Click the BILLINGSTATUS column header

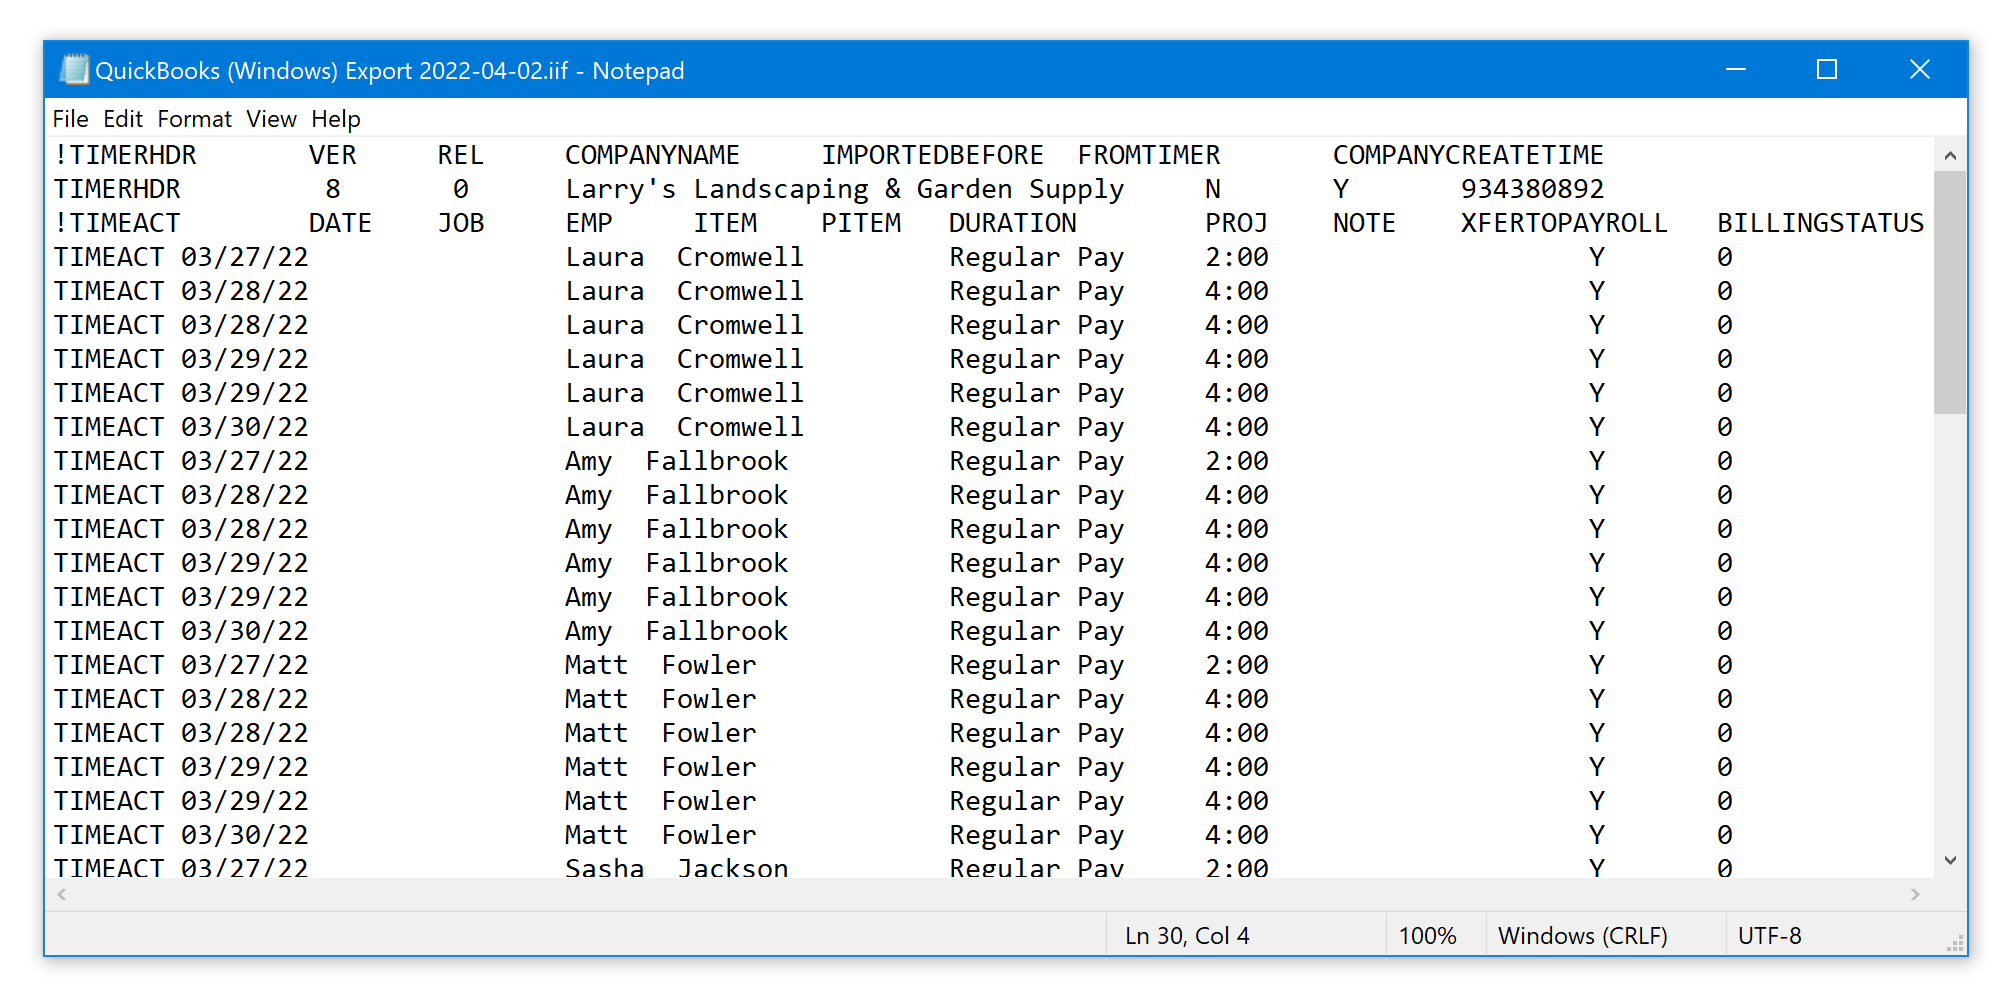pos(1820,223)
